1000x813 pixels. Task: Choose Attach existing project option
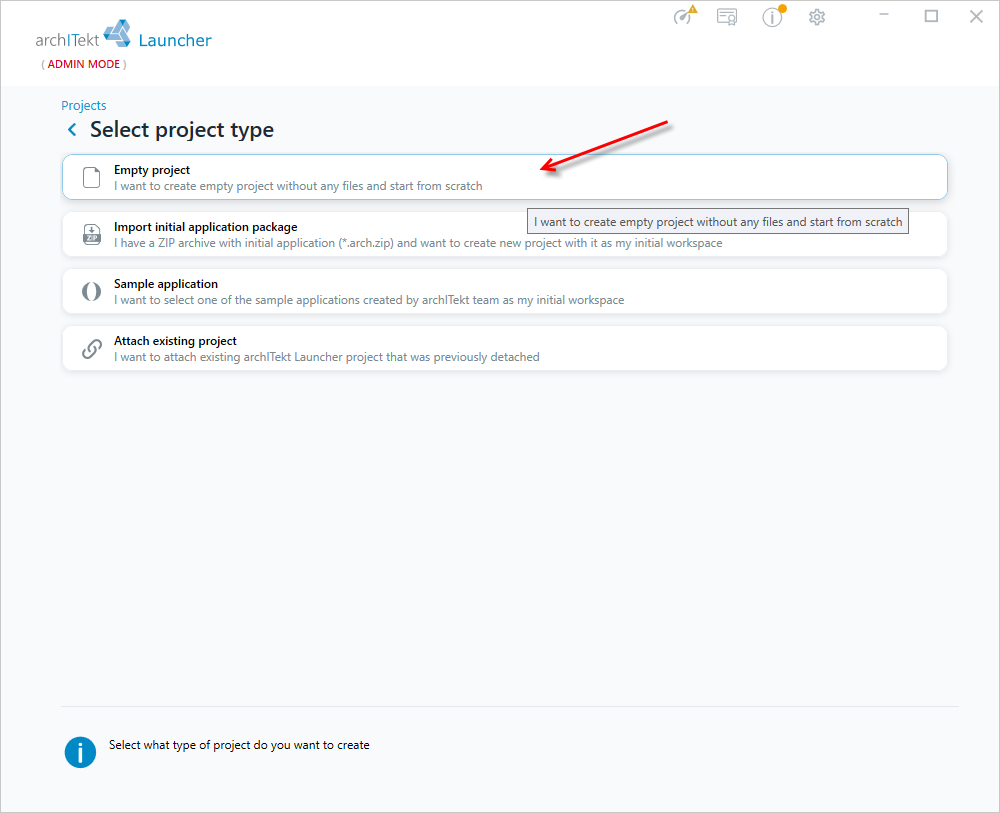[x=504, y=348]
